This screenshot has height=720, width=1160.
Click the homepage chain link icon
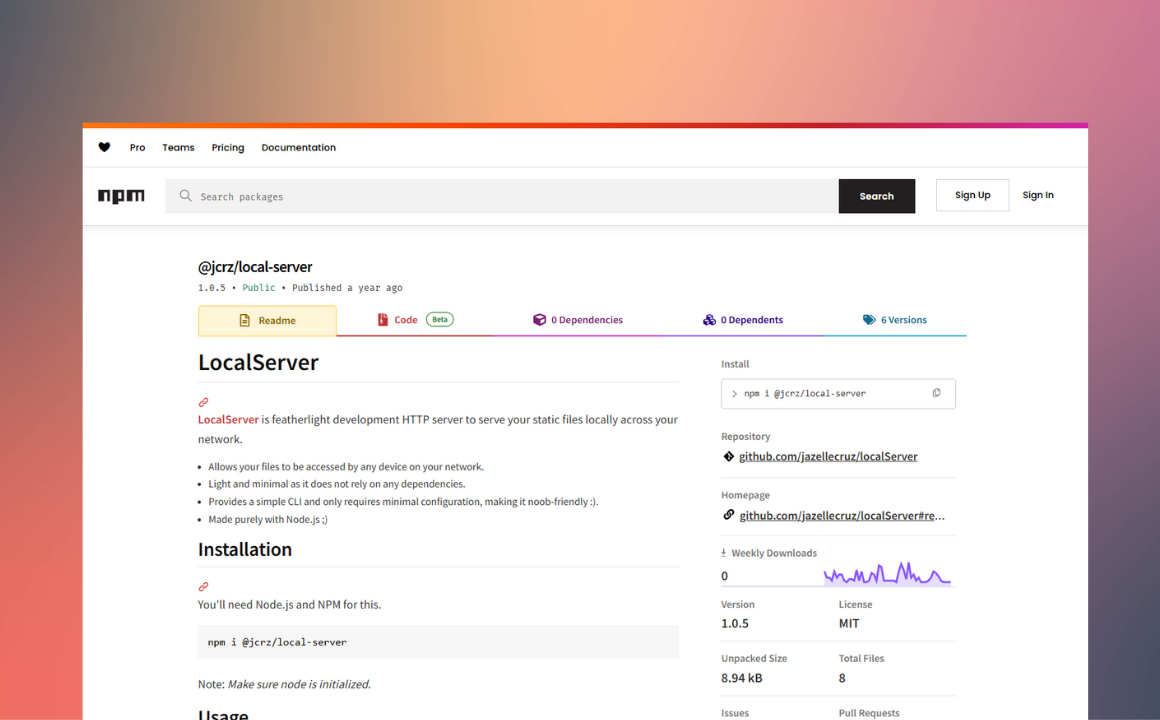pyautogui.click(x=728, y=516)
